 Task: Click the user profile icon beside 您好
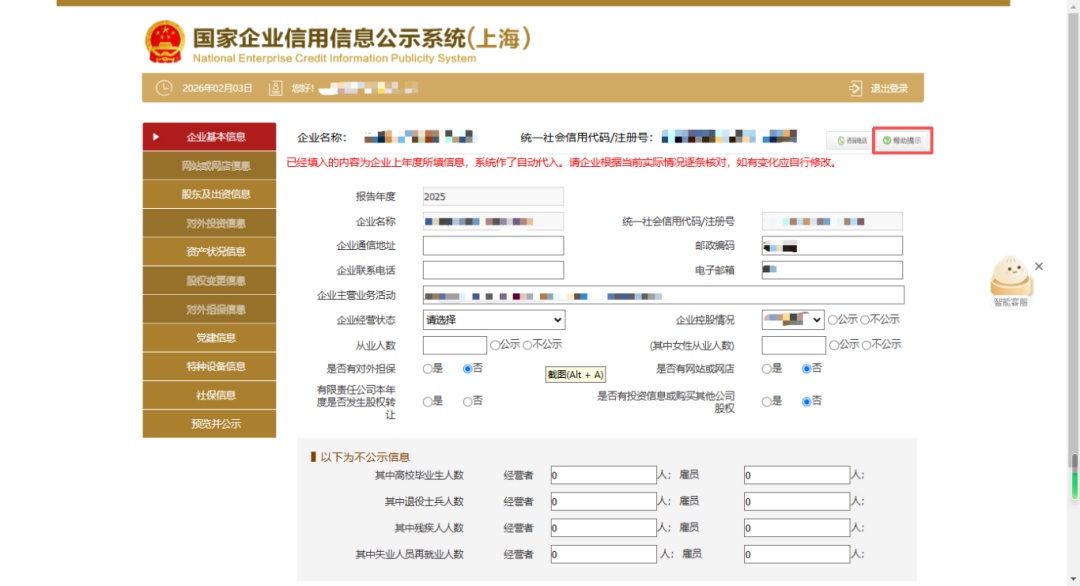(x=275, y=88)
